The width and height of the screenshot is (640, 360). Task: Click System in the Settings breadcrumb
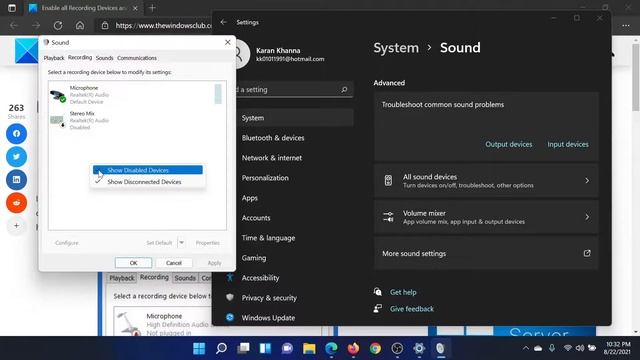pyautogui.click(x=396, y=48)
